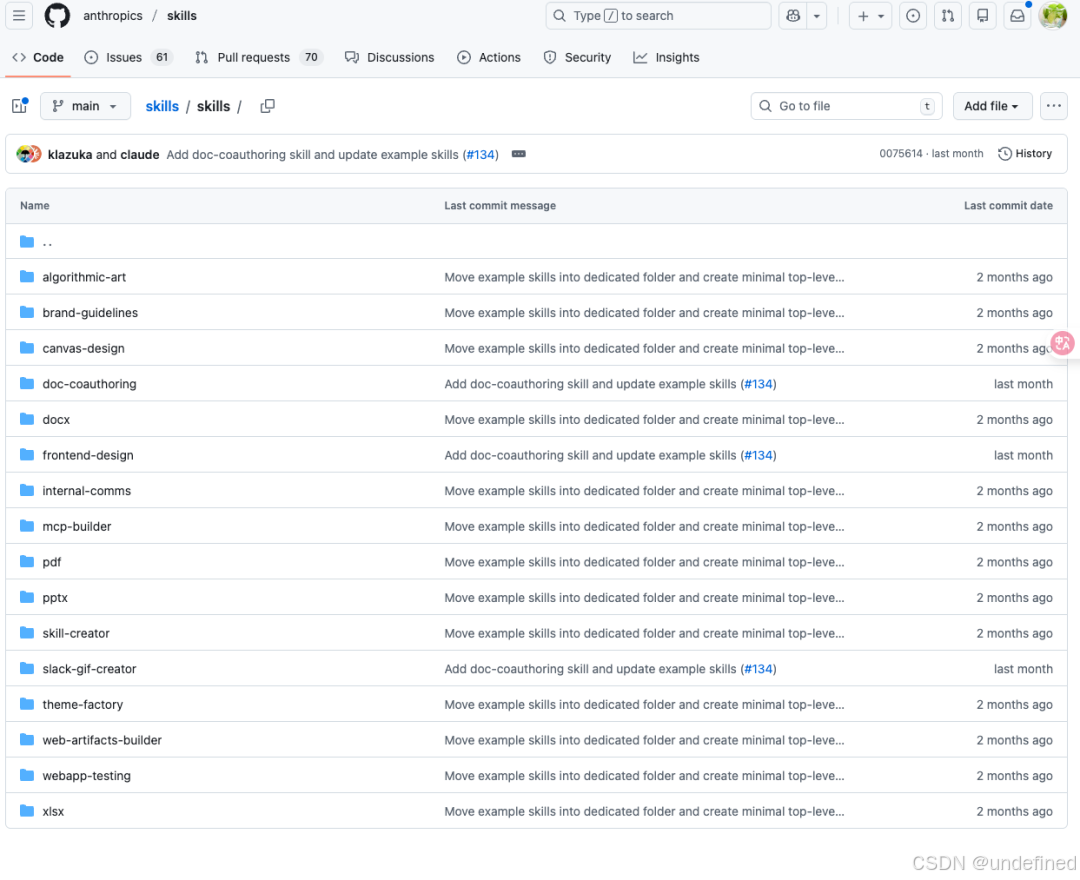1080x880 pixels.
Task: Expand commit message details ellipsis
Action: pos(519,154)
